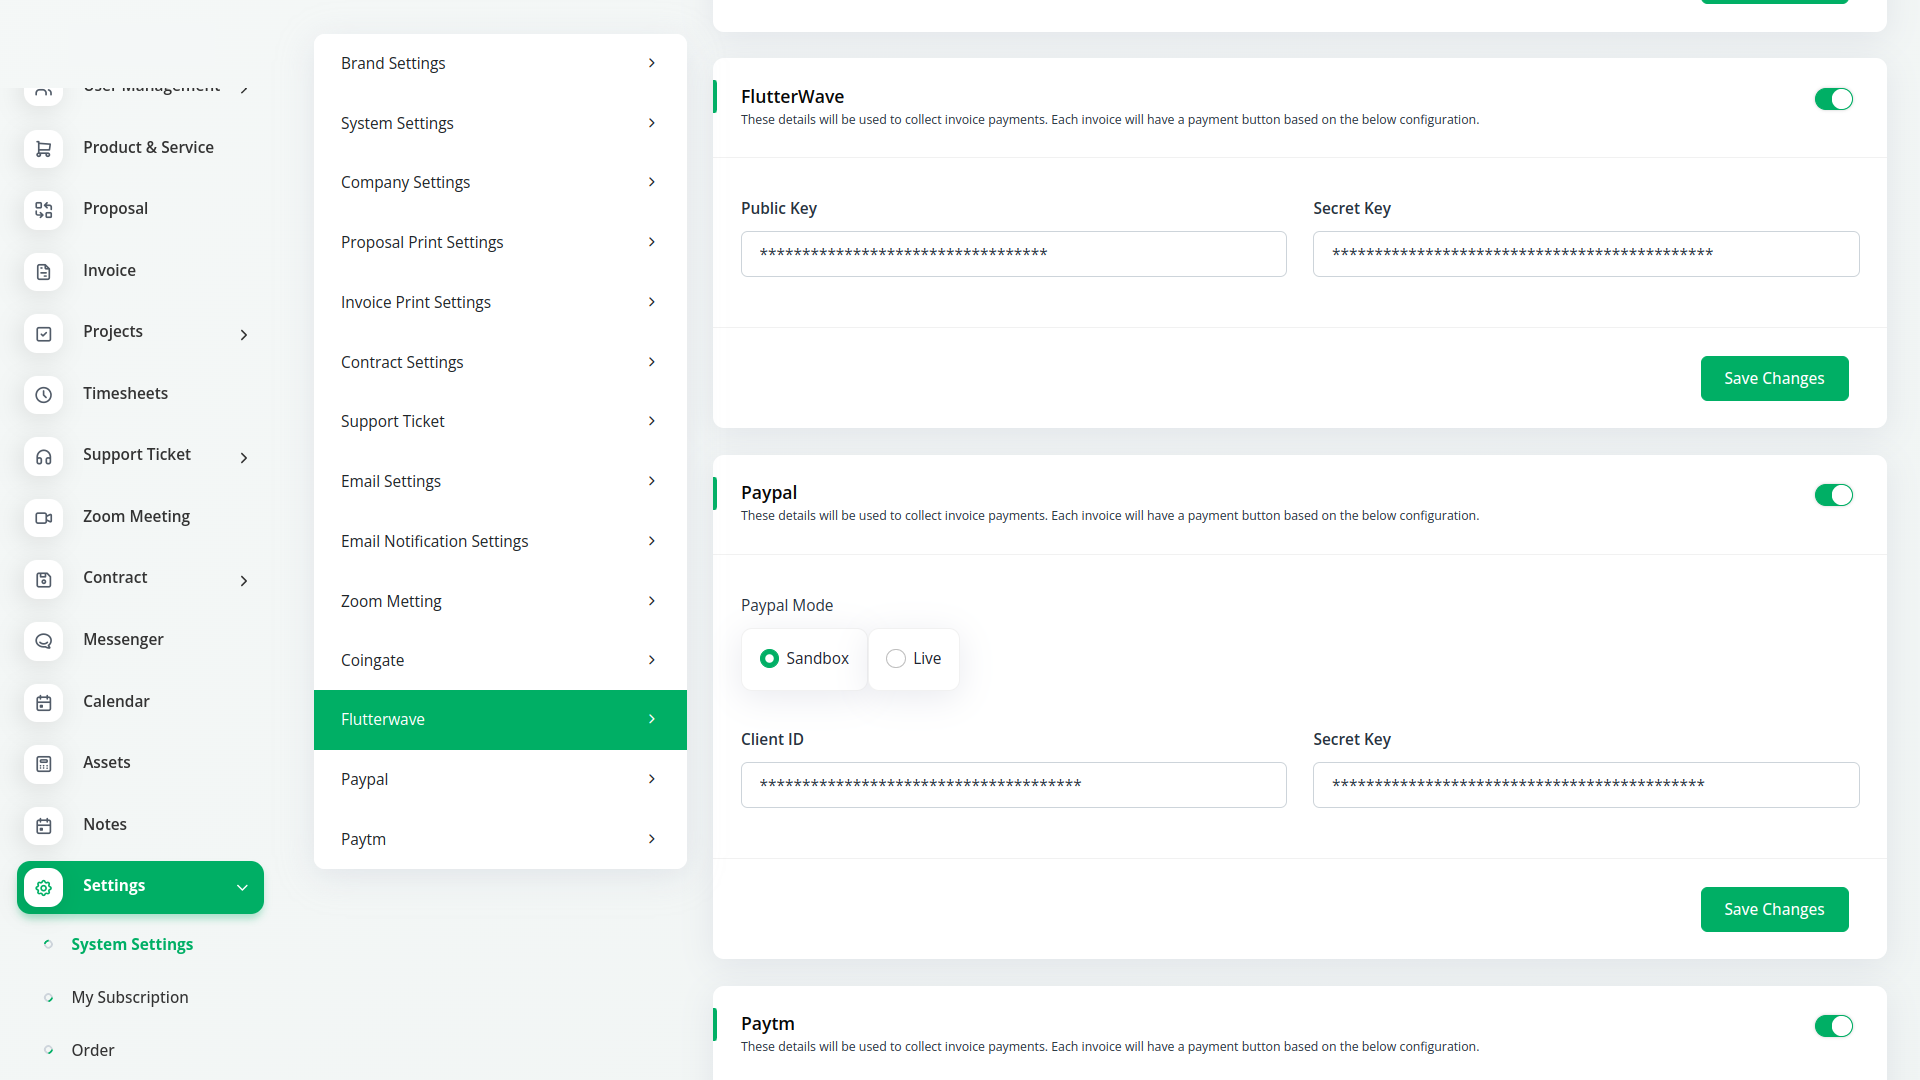Open My Subscription link
This screenshot has width=1920, height=1080.
130,997
